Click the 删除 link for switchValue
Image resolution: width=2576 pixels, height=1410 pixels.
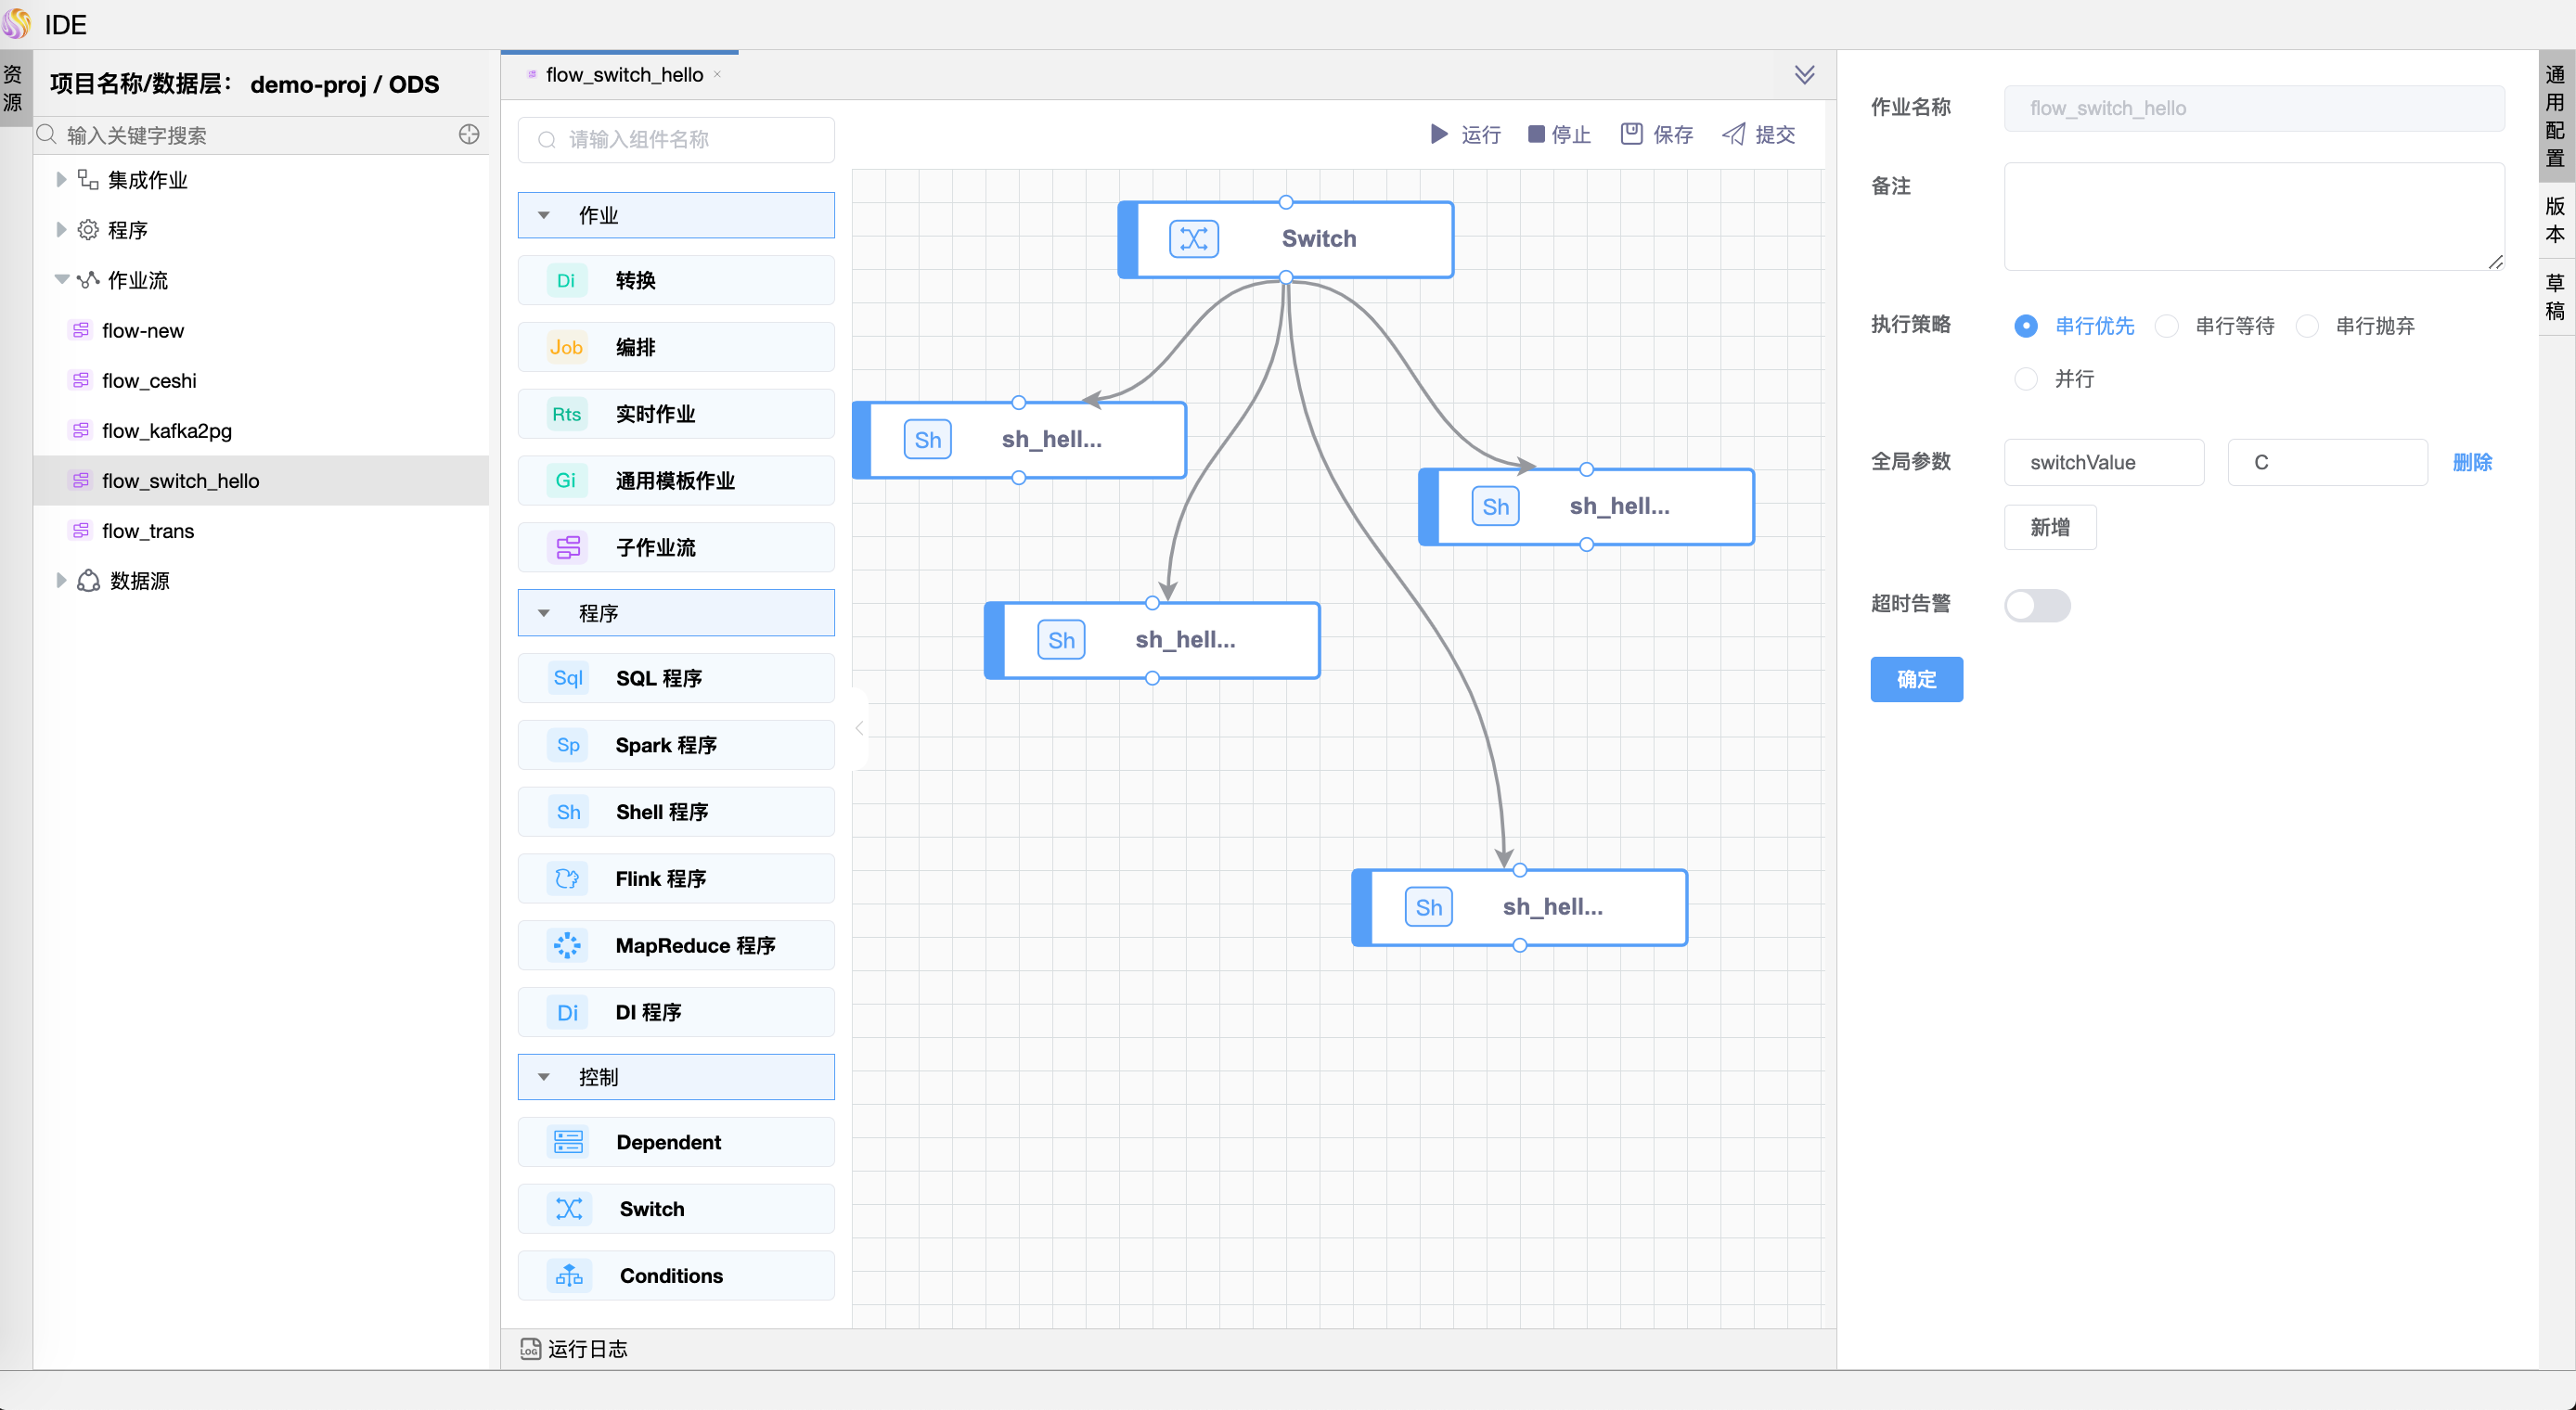2471,462
